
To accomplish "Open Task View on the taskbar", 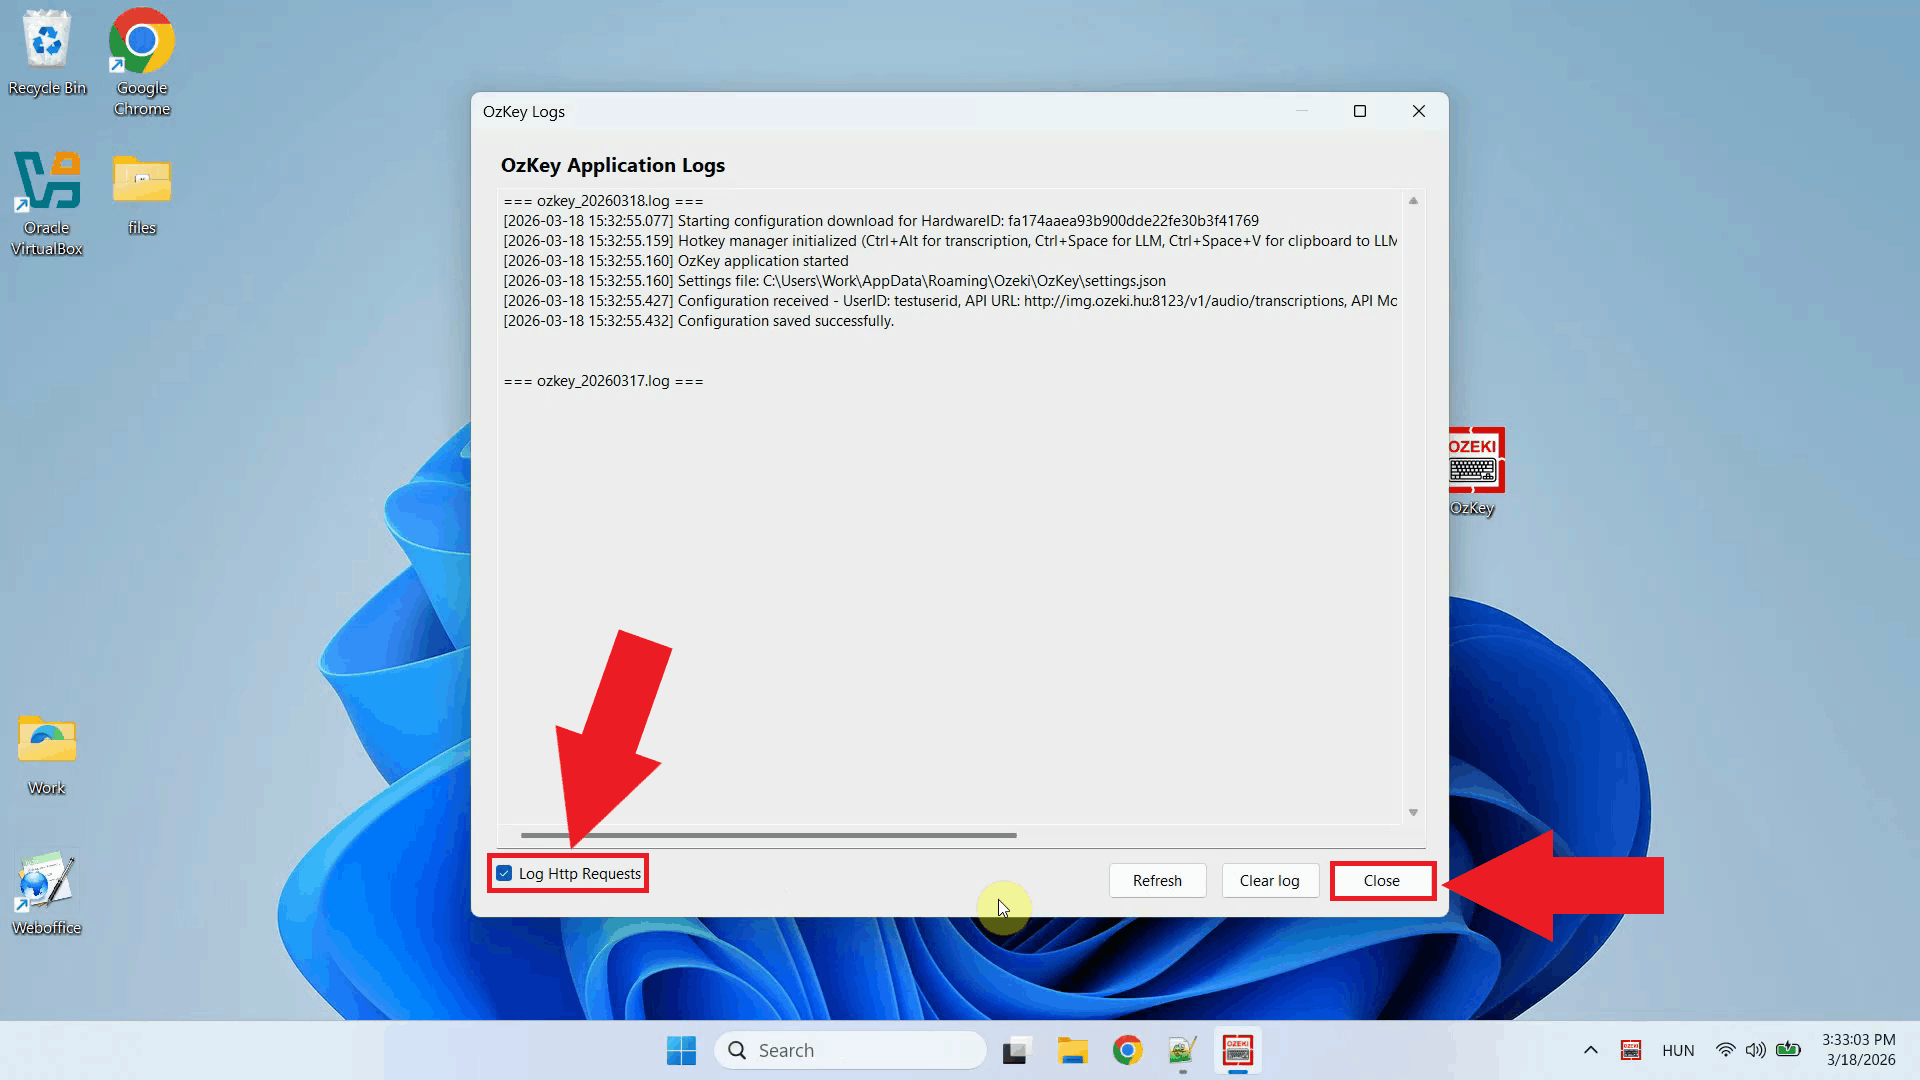I will pyautogui.click(x=1015, y=1050).
